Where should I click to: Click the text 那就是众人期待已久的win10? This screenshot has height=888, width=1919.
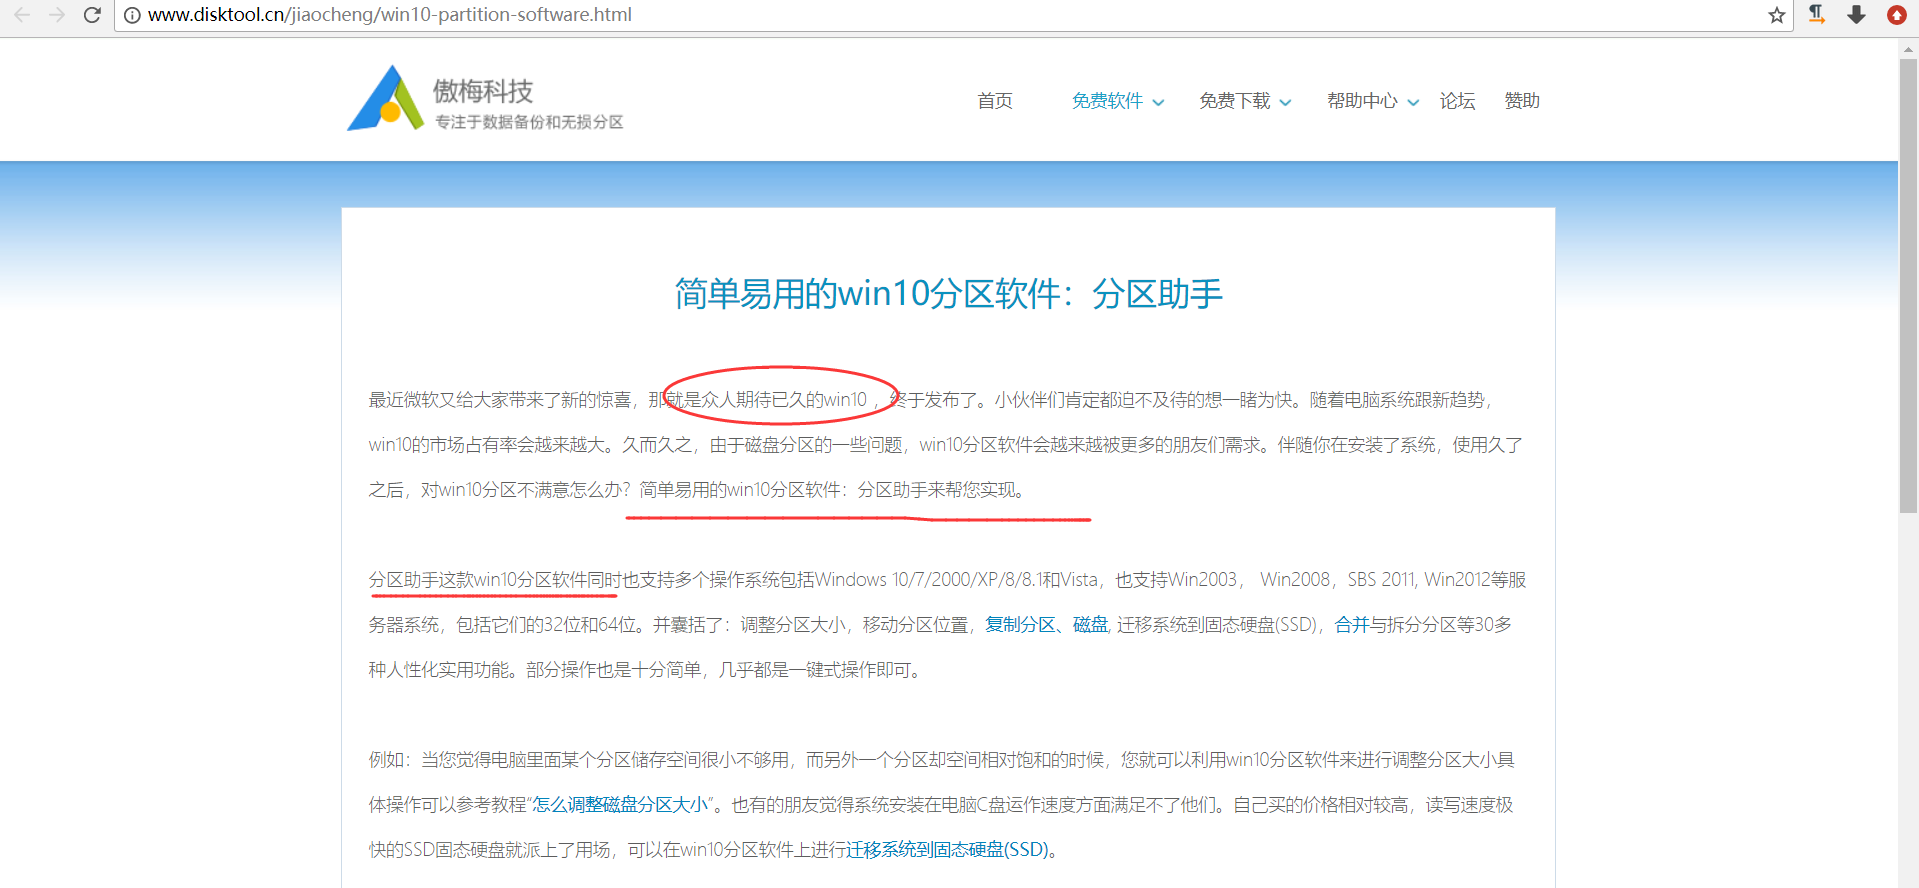(758, 400)
